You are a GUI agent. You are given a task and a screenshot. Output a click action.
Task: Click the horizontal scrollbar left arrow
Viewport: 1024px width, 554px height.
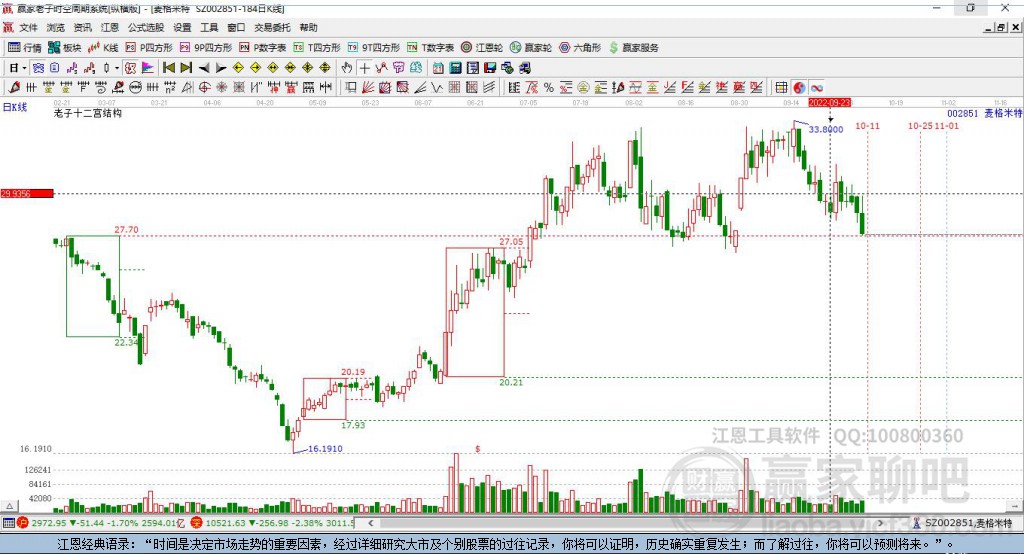[x=371, y=523]
